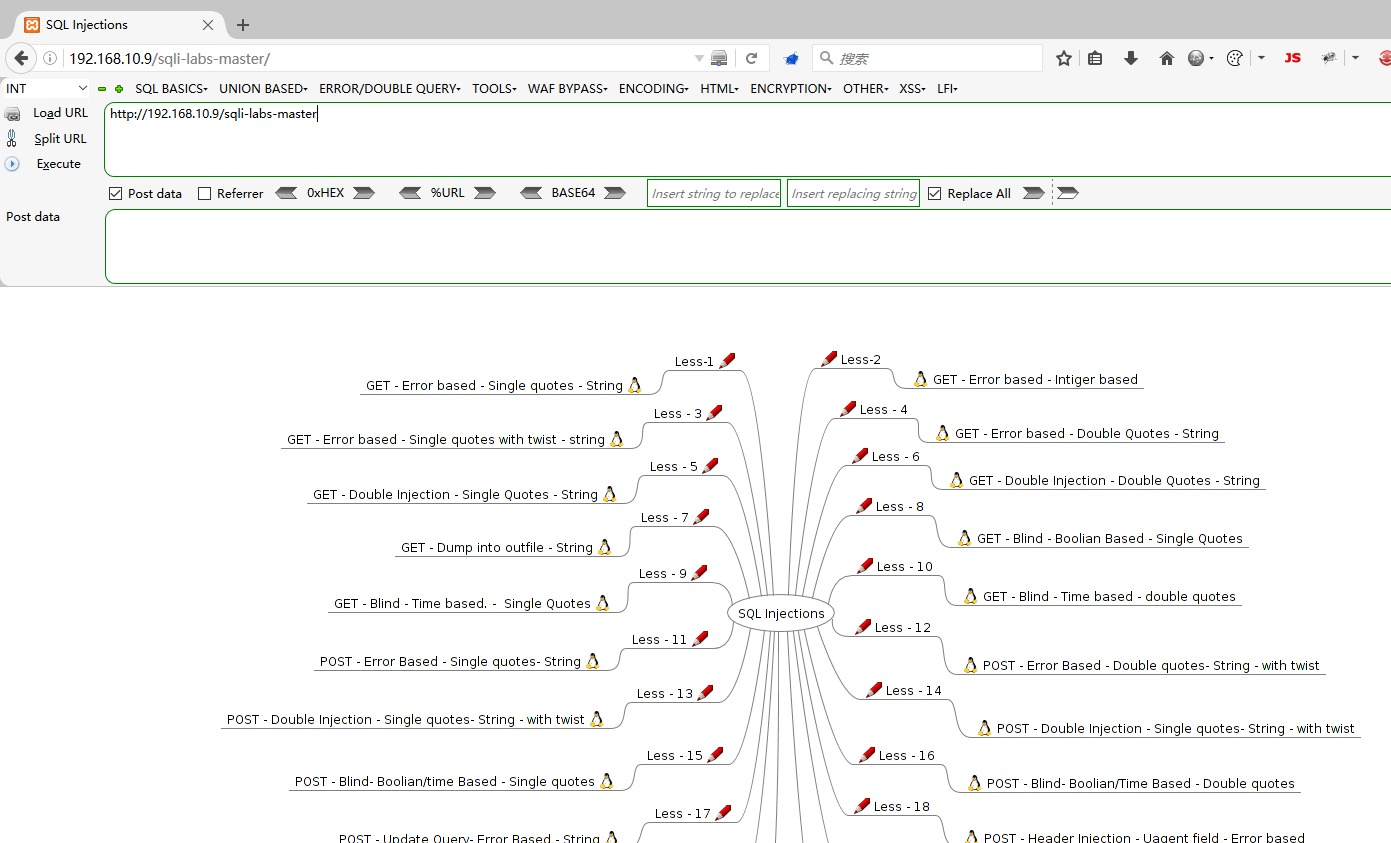
Task: Toggle the Replace All checkbox
Action: click(x=935, y=194)
